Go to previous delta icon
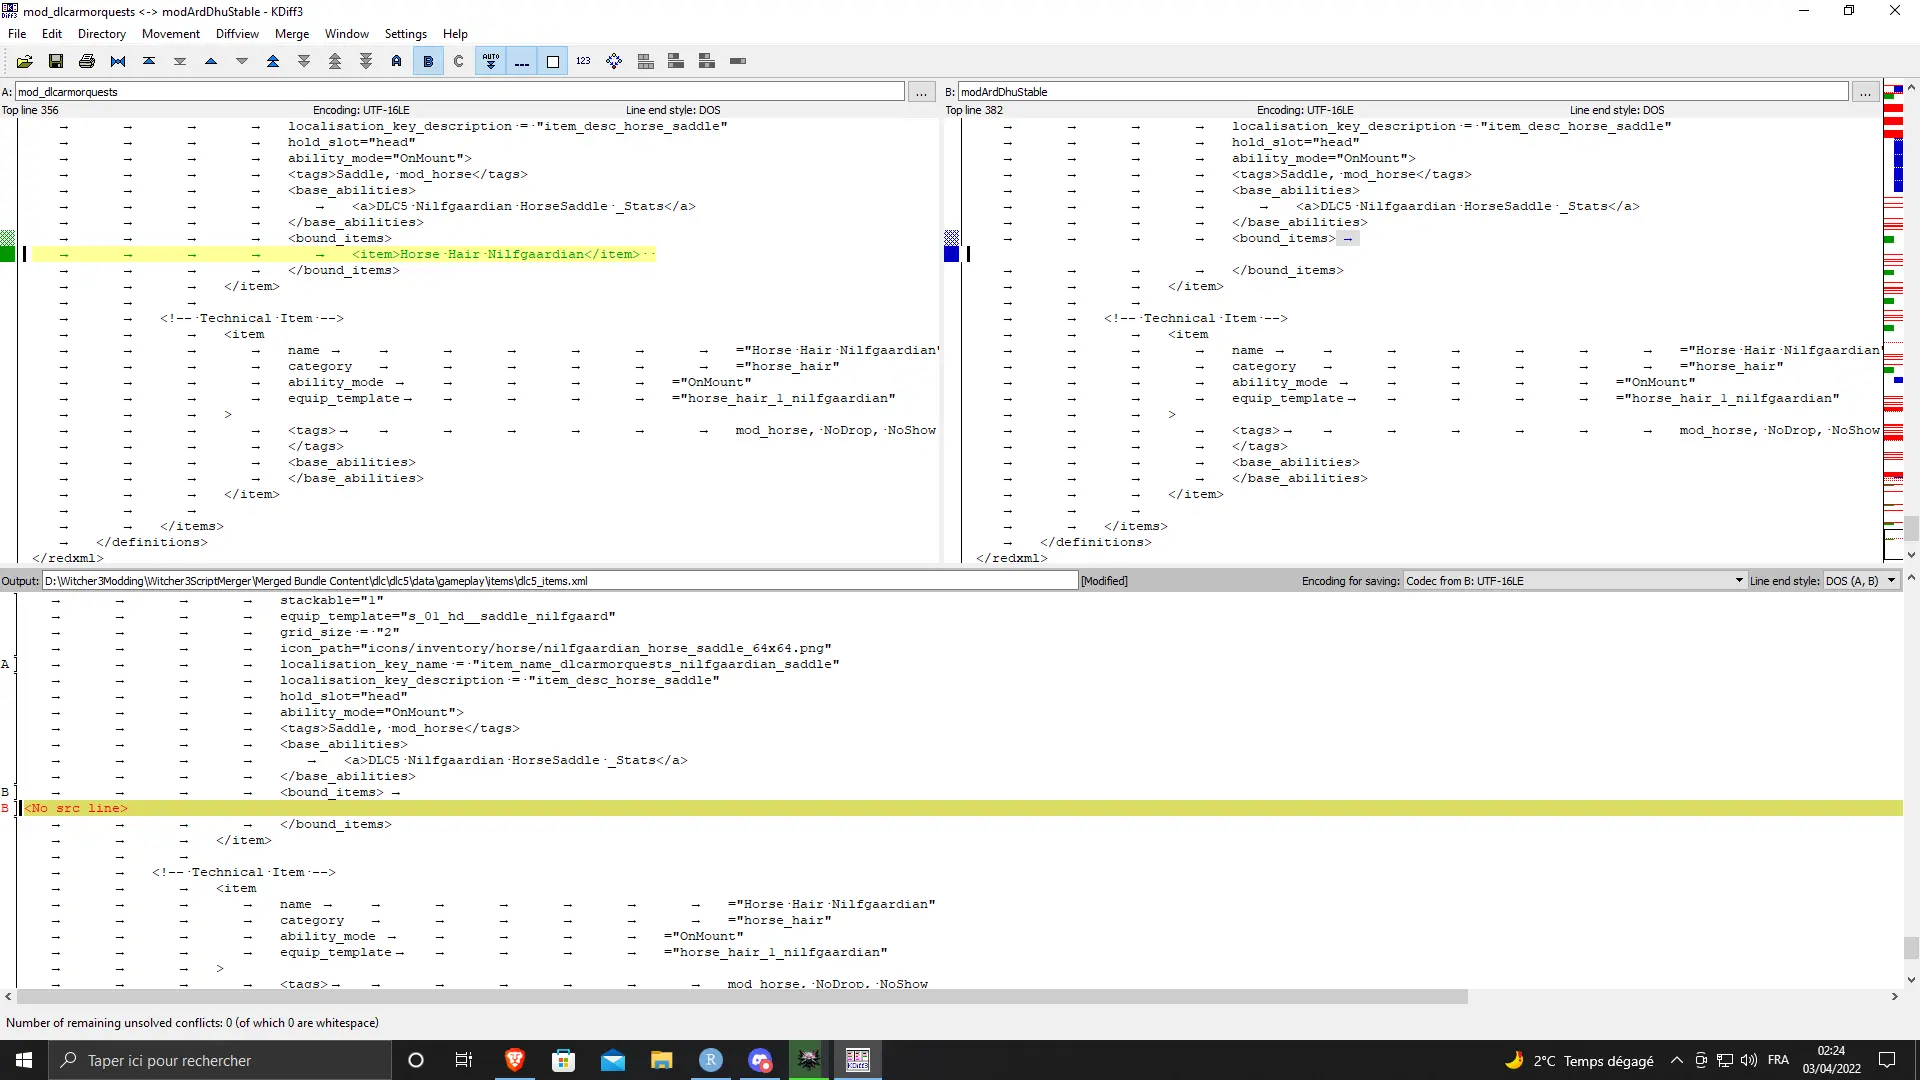Viewport: 1920px width, 1080px height. click(211, 61)
